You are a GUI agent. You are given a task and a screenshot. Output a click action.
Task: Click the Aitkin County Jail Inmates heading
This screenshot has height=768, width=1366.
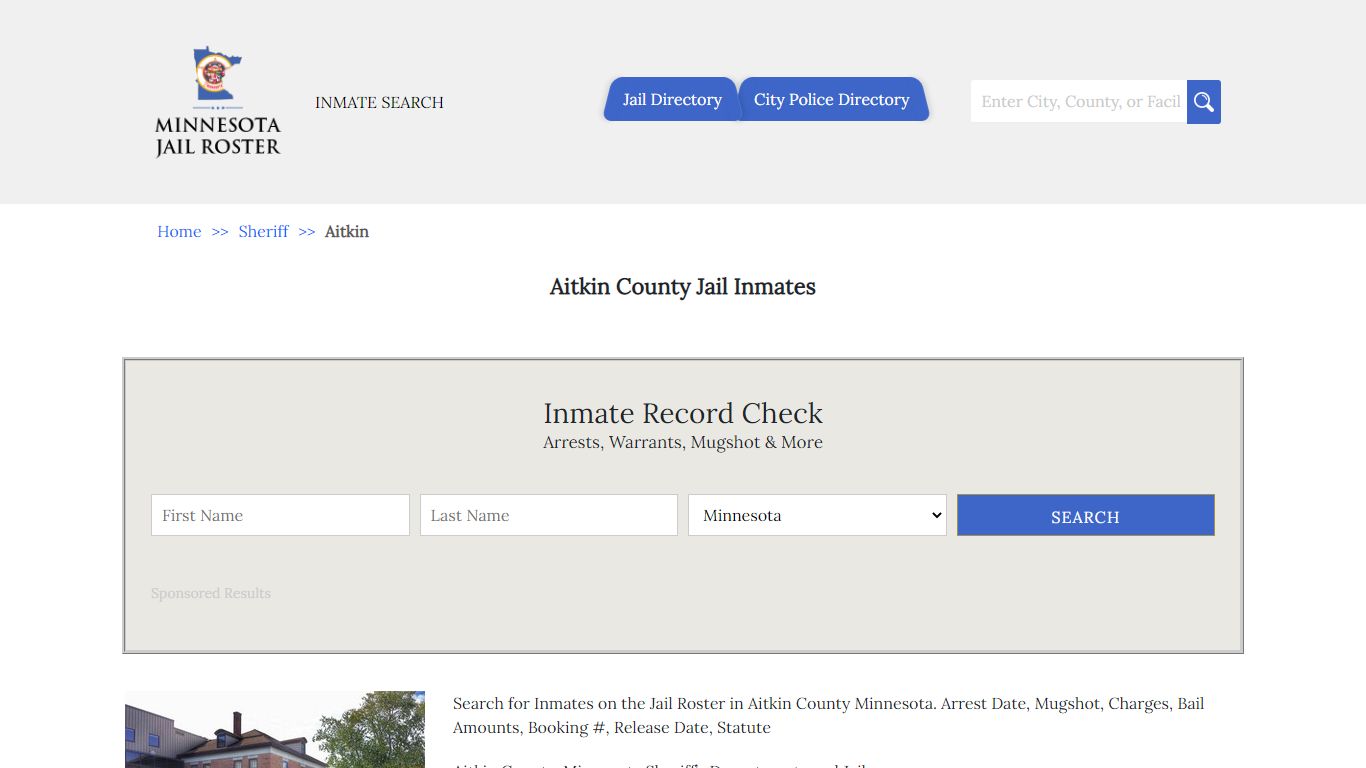pos(683,287)
